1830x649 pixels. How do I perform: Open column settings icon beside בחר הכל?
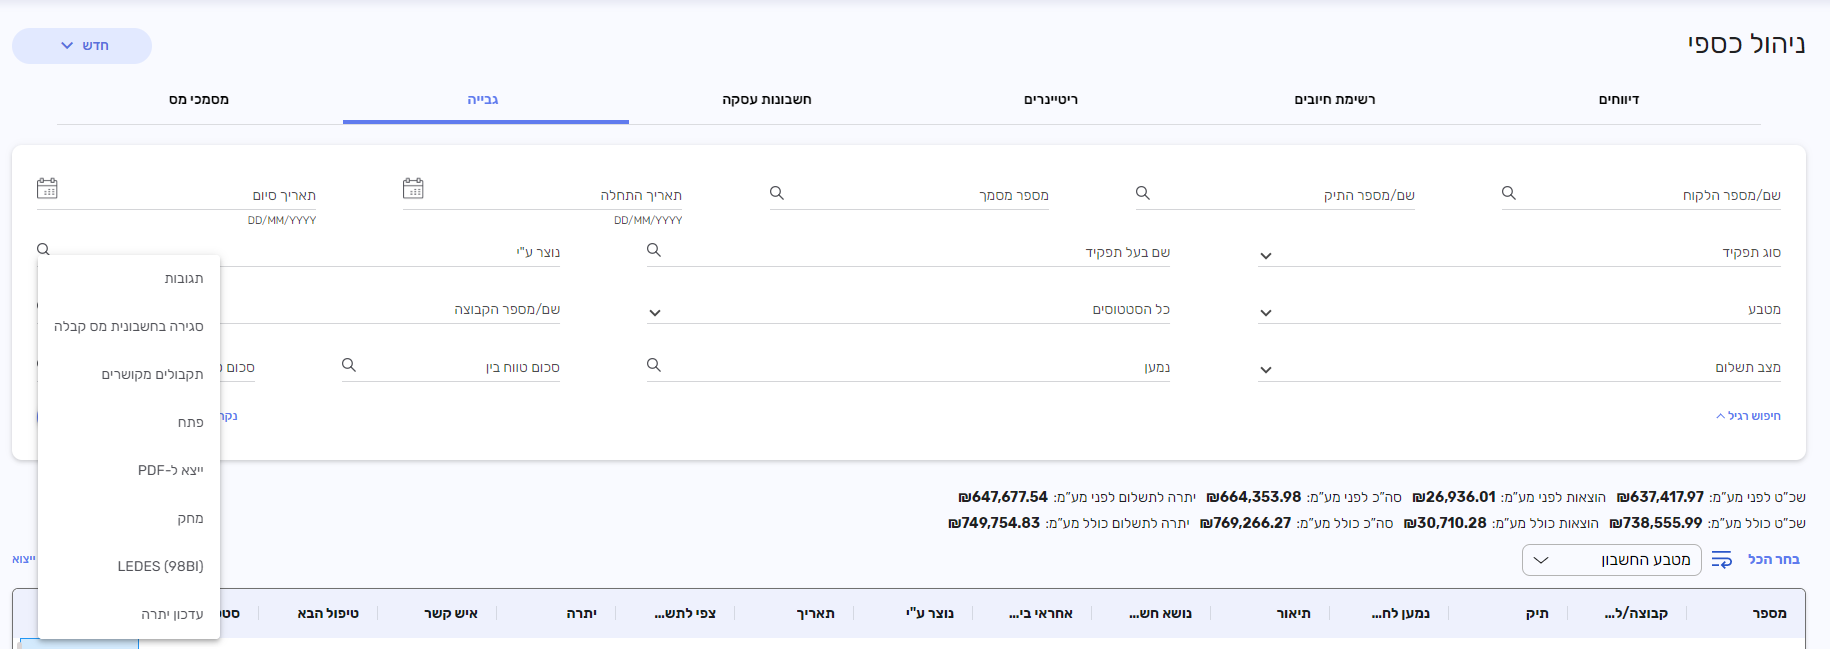point(1721,560)
